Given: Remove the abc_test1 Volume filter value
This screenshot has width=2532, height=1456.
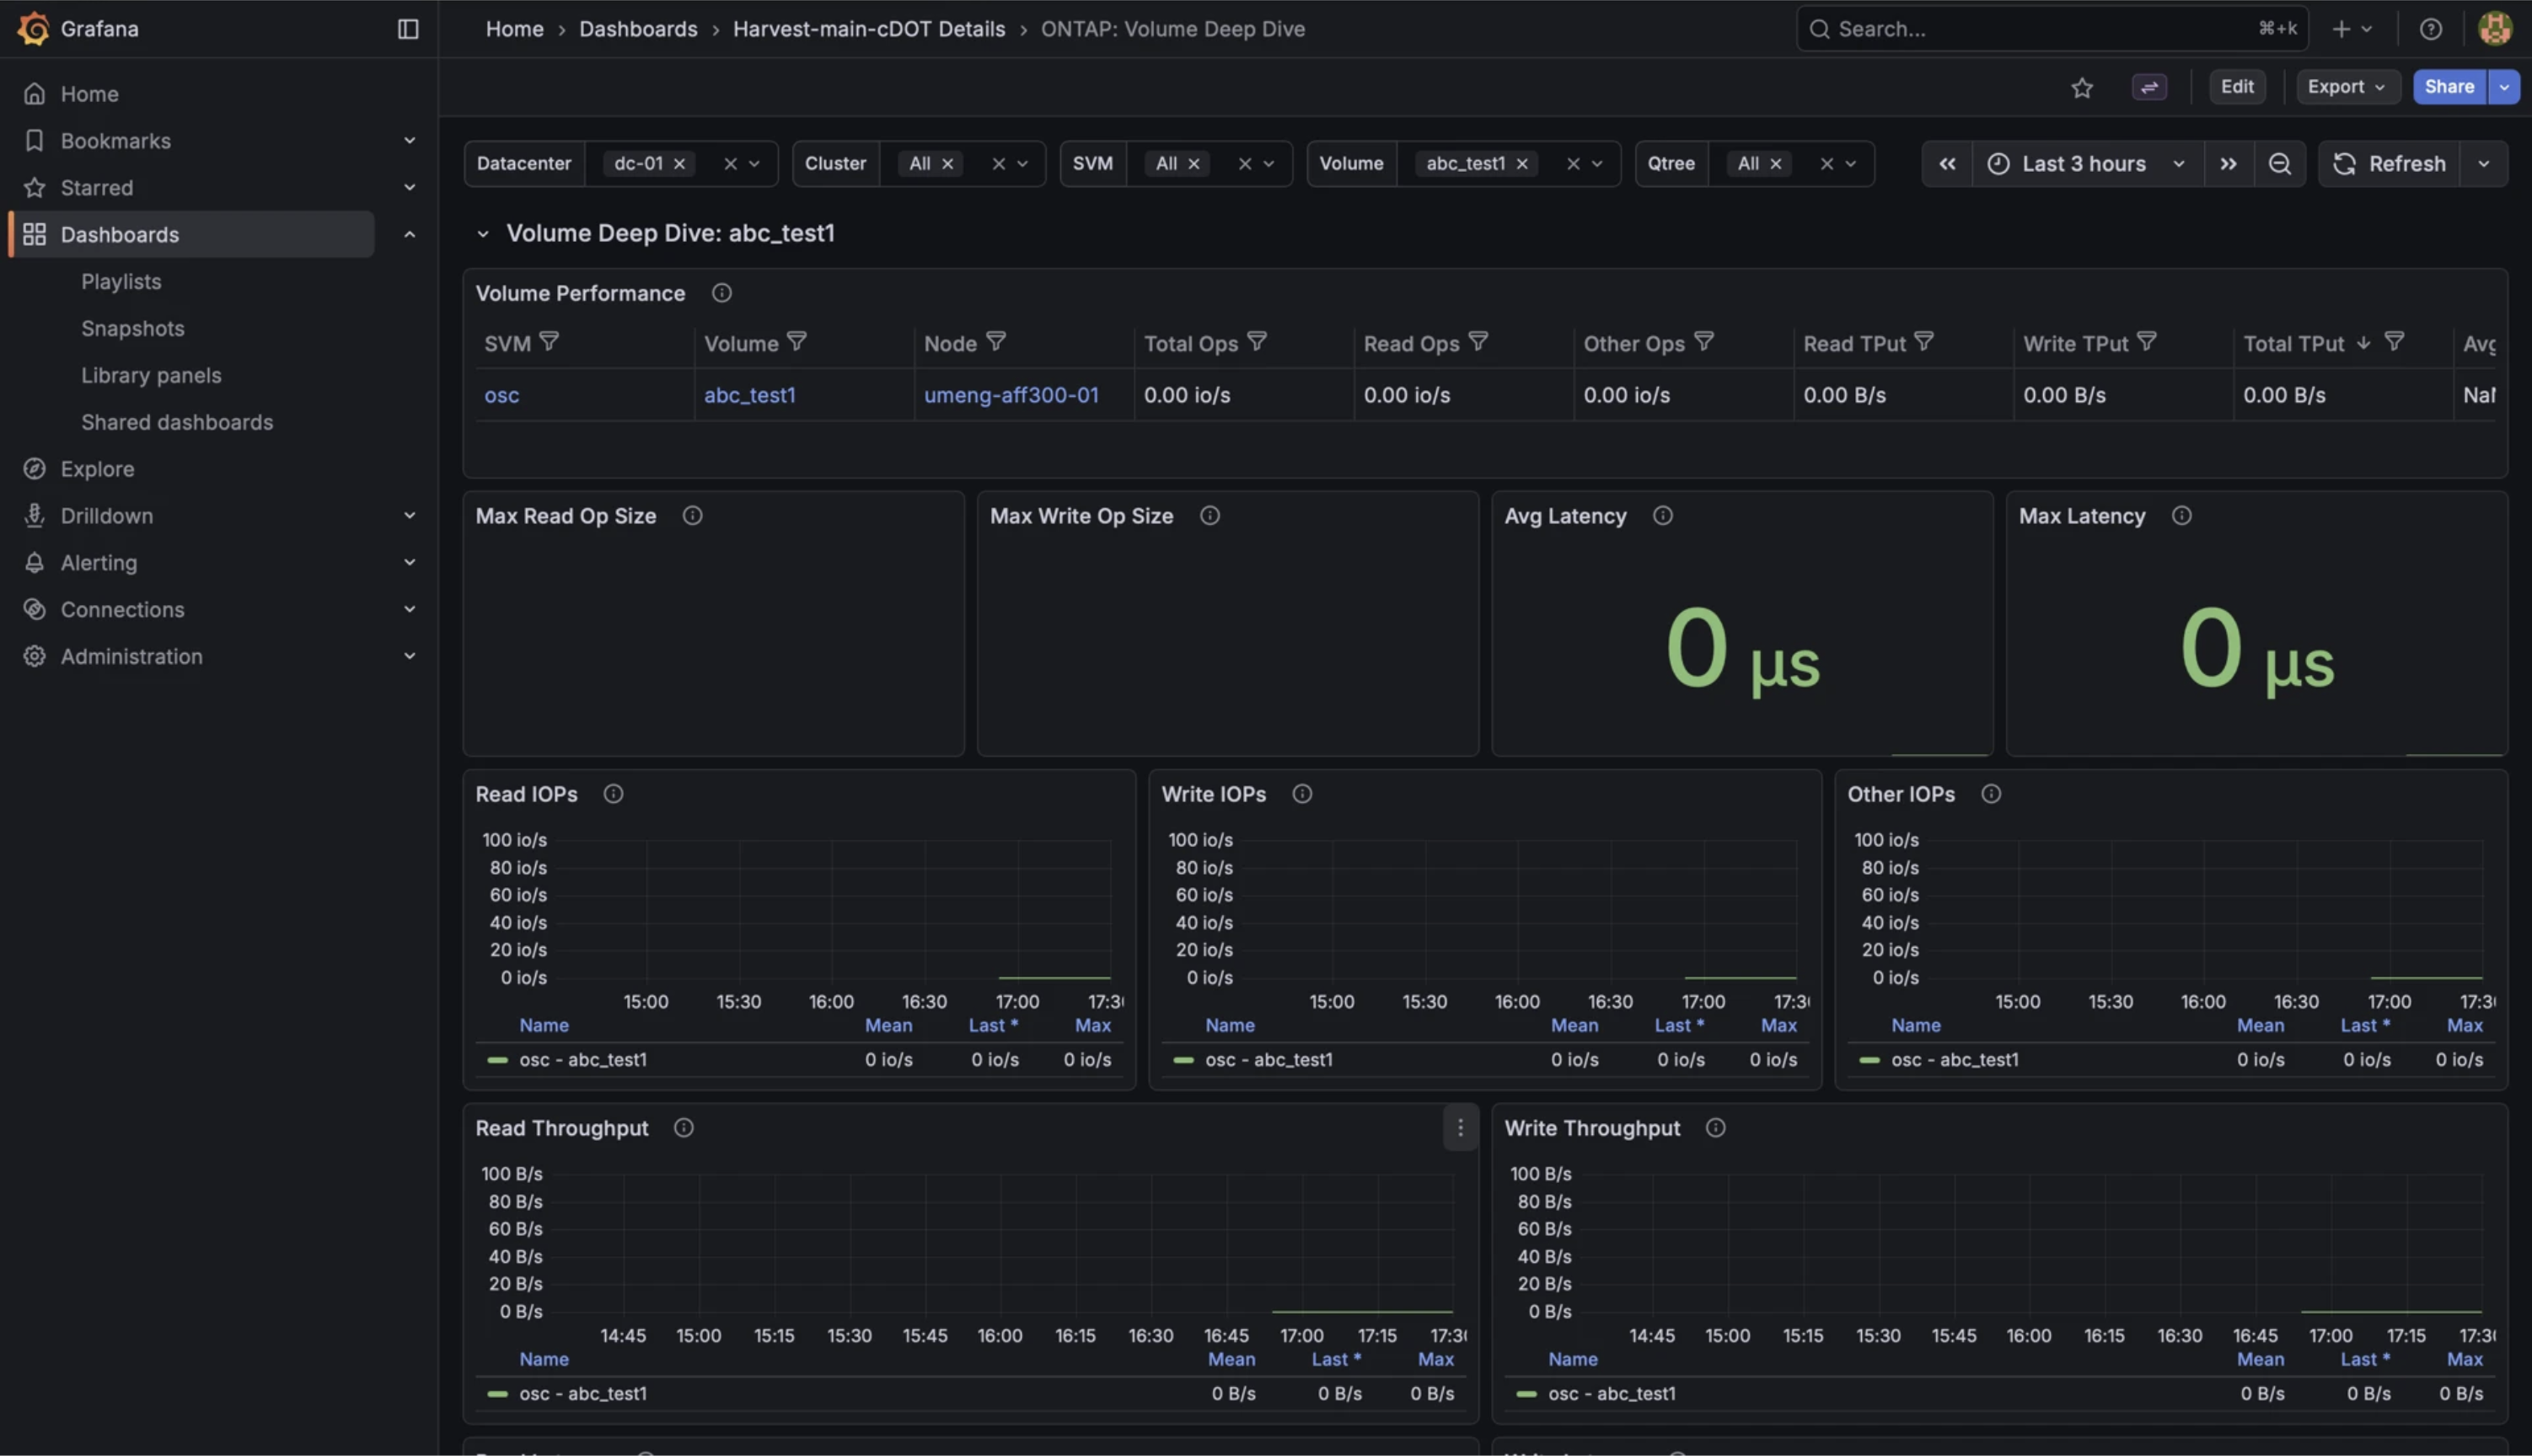Looking at the screenshot, I should 1522,164.
